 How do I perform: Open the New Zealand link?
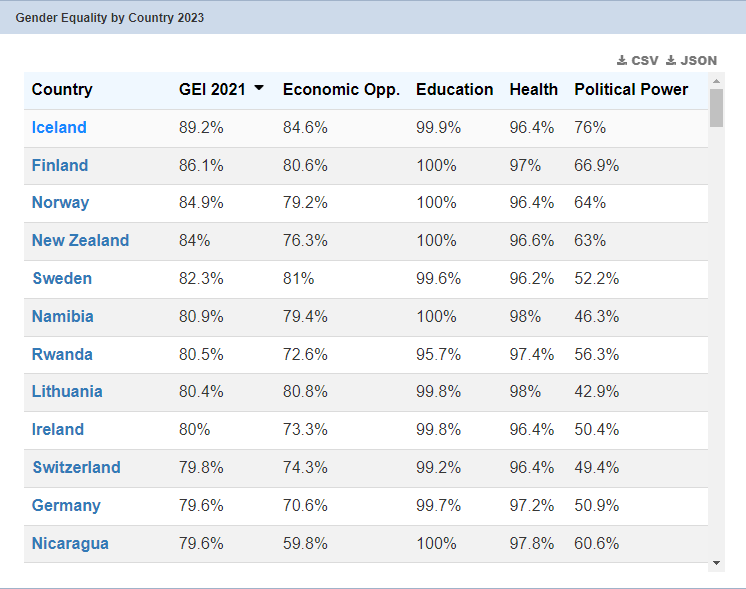(80, 240)
